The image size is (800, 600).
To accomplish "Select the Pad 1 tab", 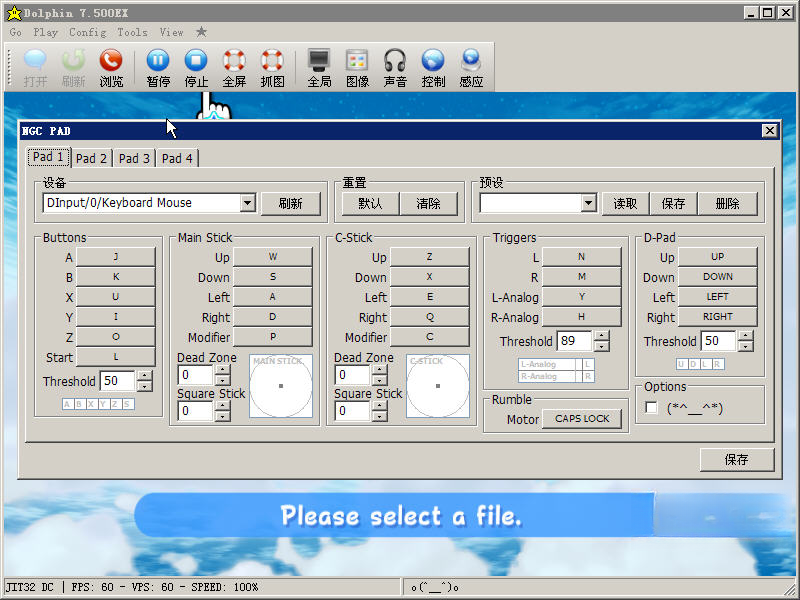I will coord(48,157).
